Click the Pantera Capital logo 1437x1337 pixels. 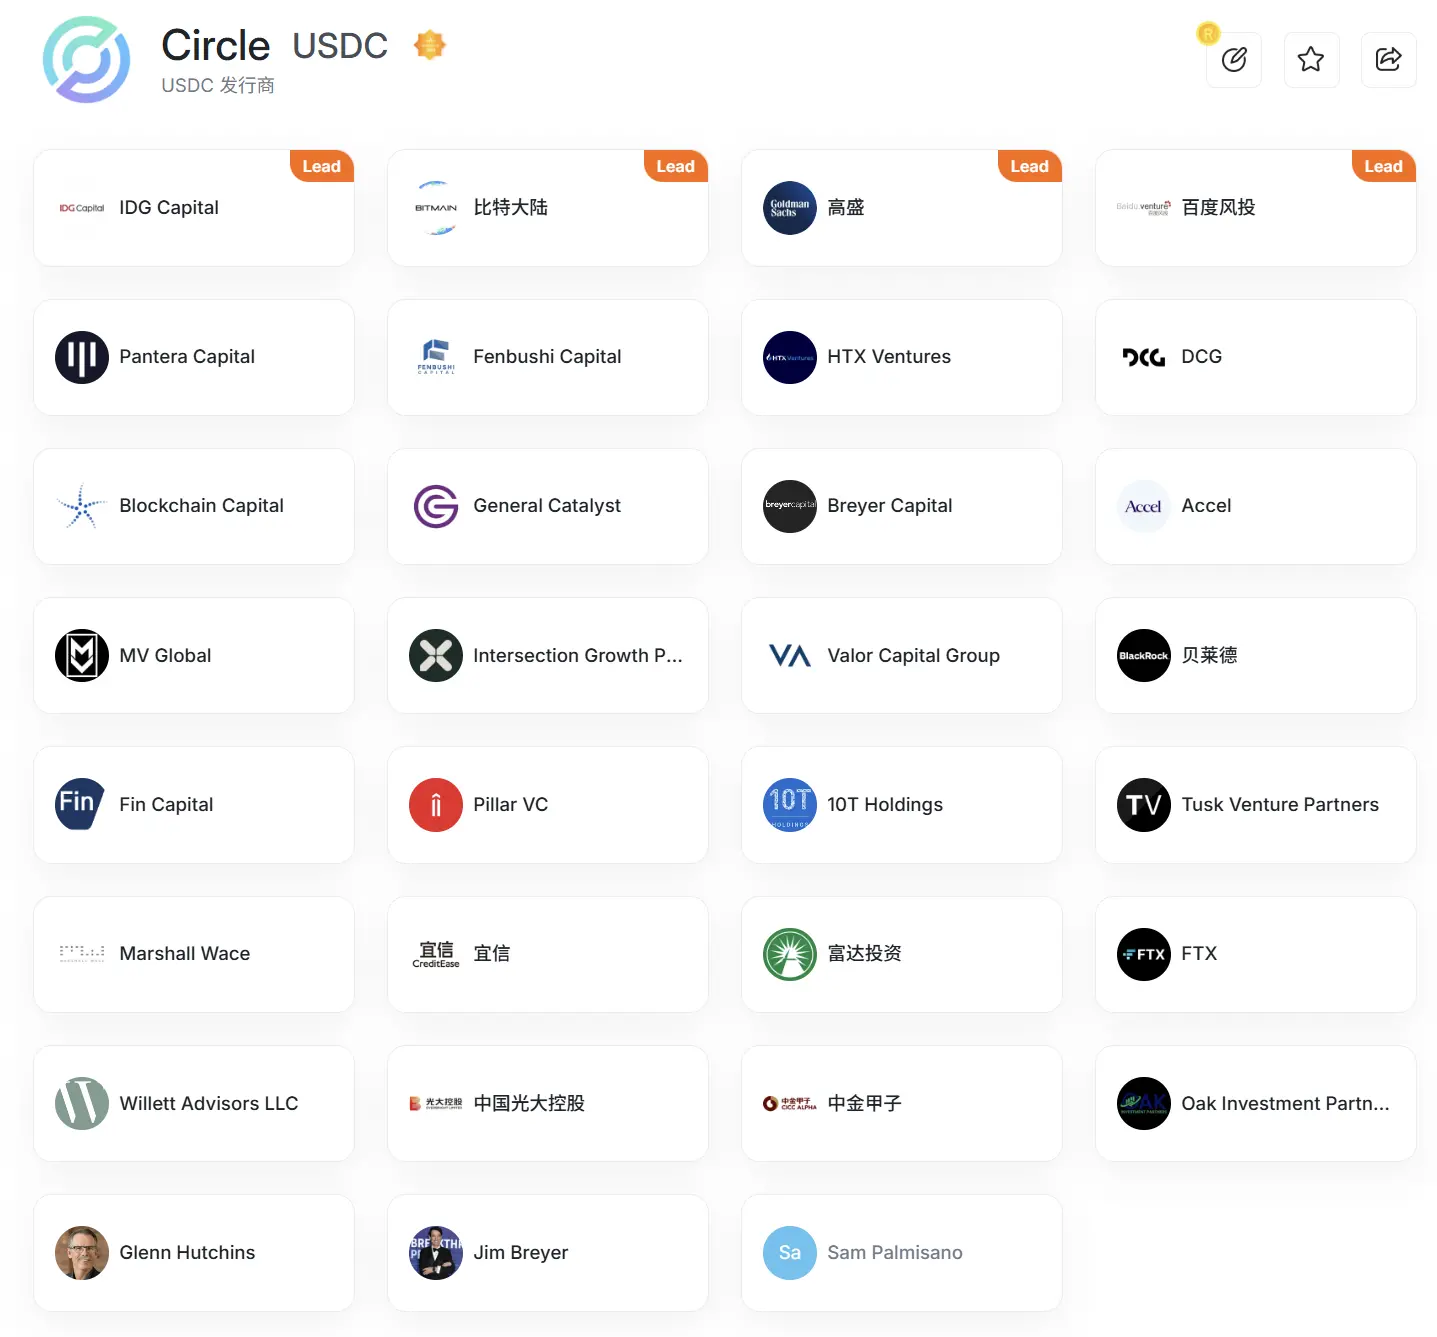click(82, 357)
